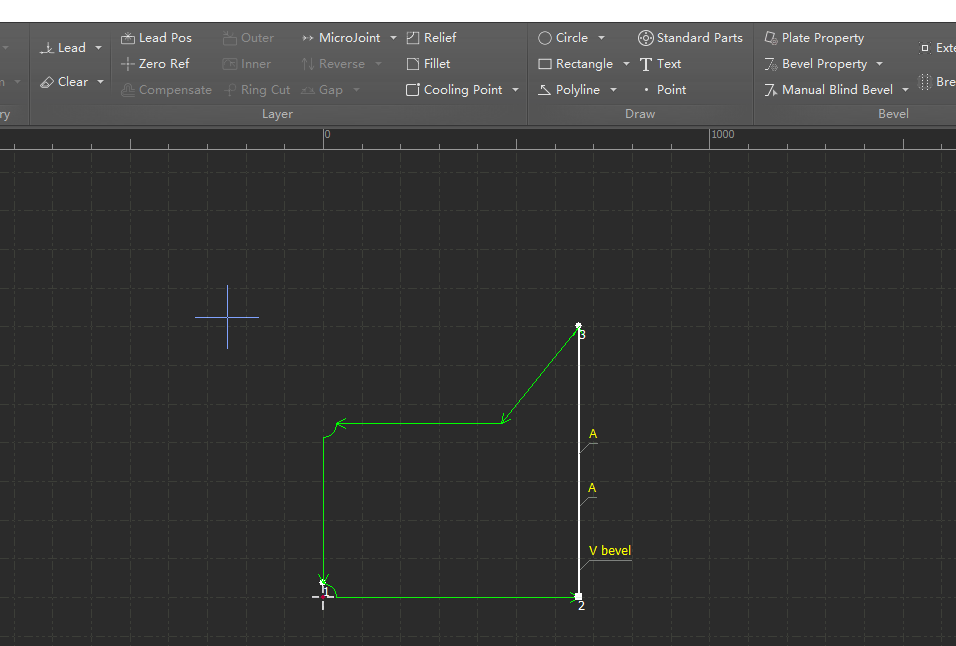The image size is (956, 646).
Task: Click the Ring Cut tool
Action: click(x=257, y=90)
